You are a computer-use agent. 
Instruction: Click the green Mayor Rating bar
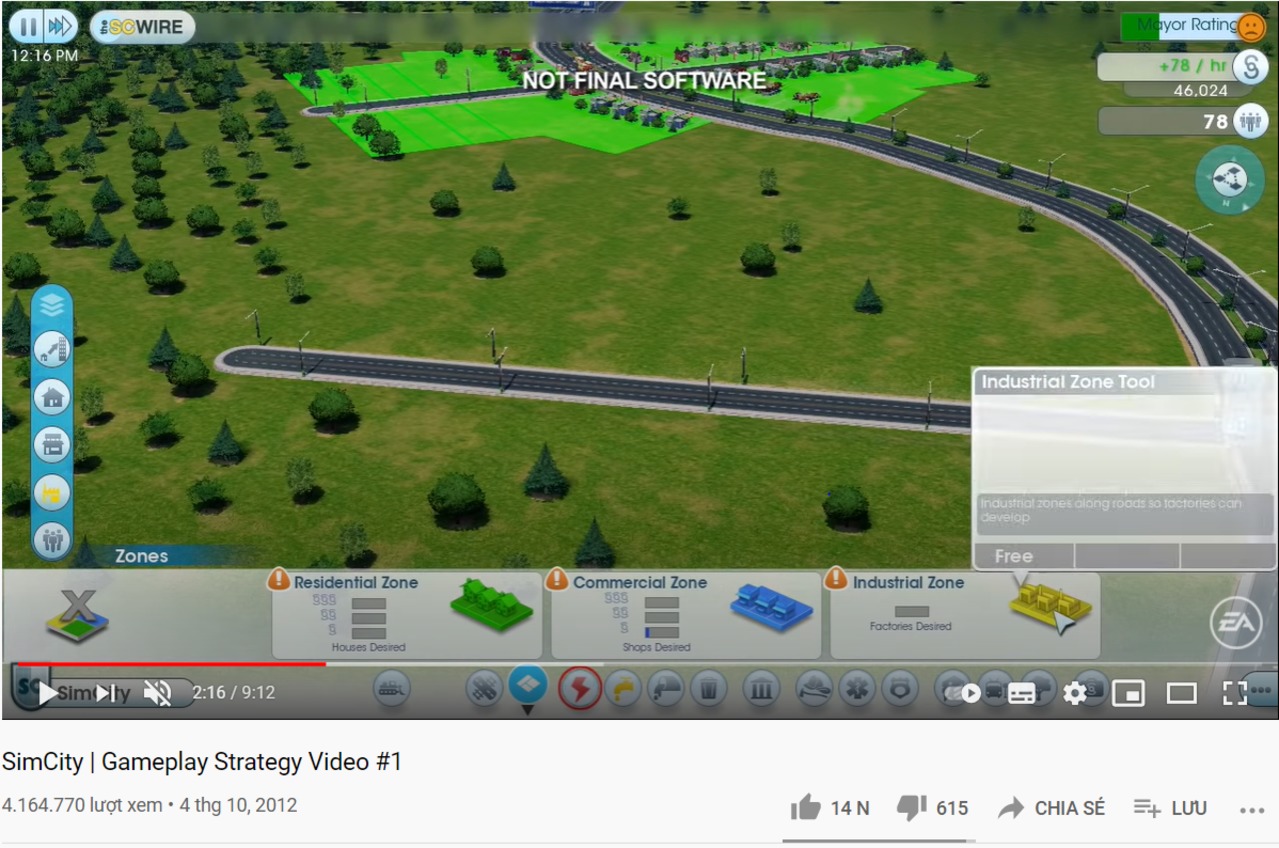(1140, 26)
